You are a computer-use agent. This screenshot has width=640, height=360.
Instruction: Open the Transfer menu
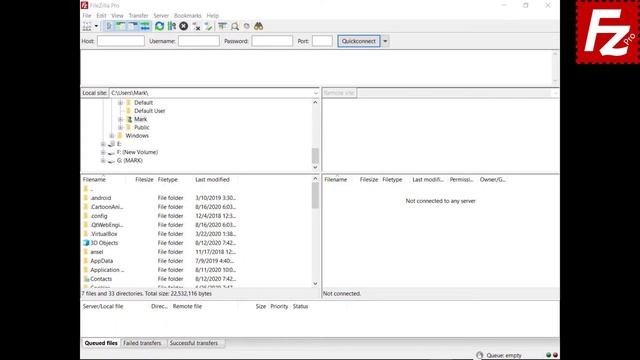(x=138, y=16)
